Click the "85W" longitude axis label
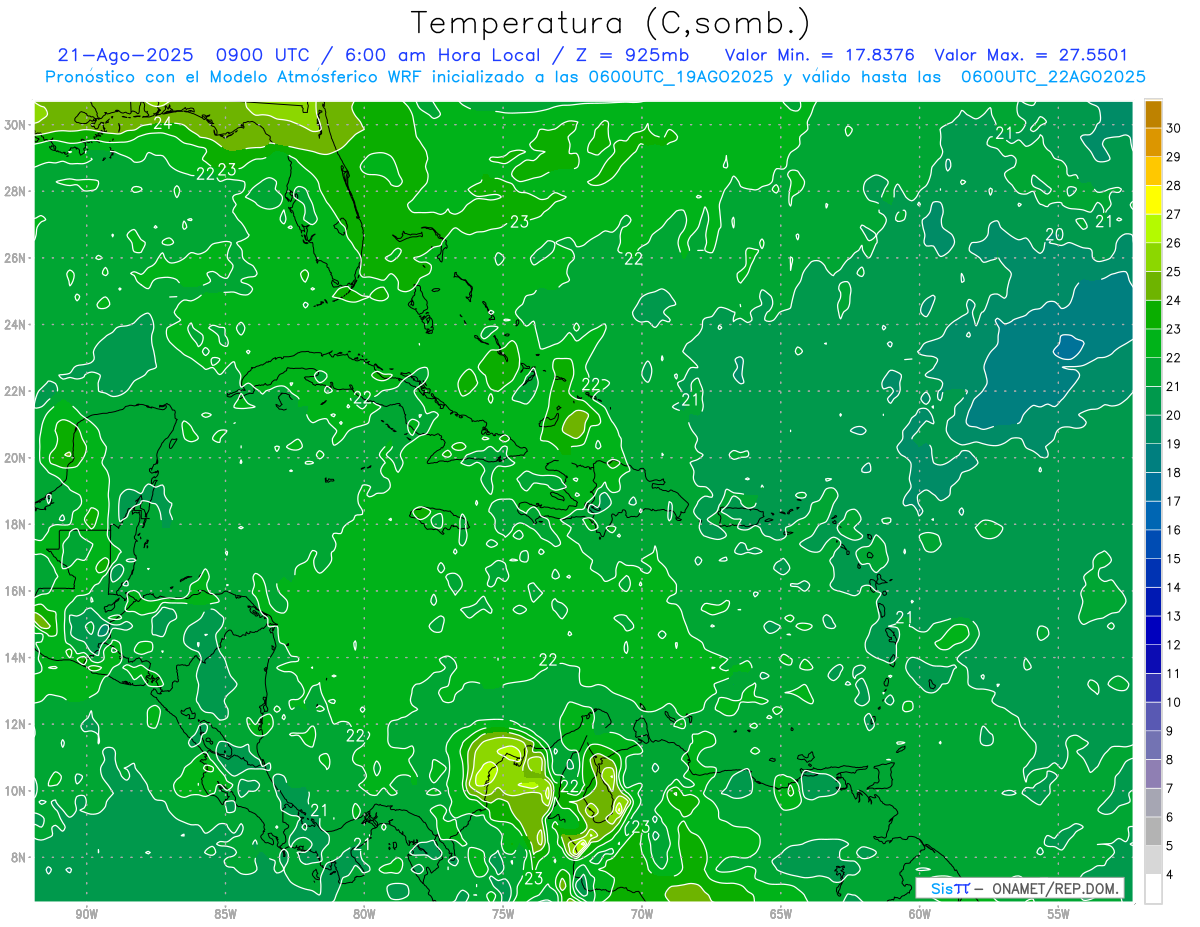The height and width of the screenshot is (927, 1200). (x=225, y=914)
